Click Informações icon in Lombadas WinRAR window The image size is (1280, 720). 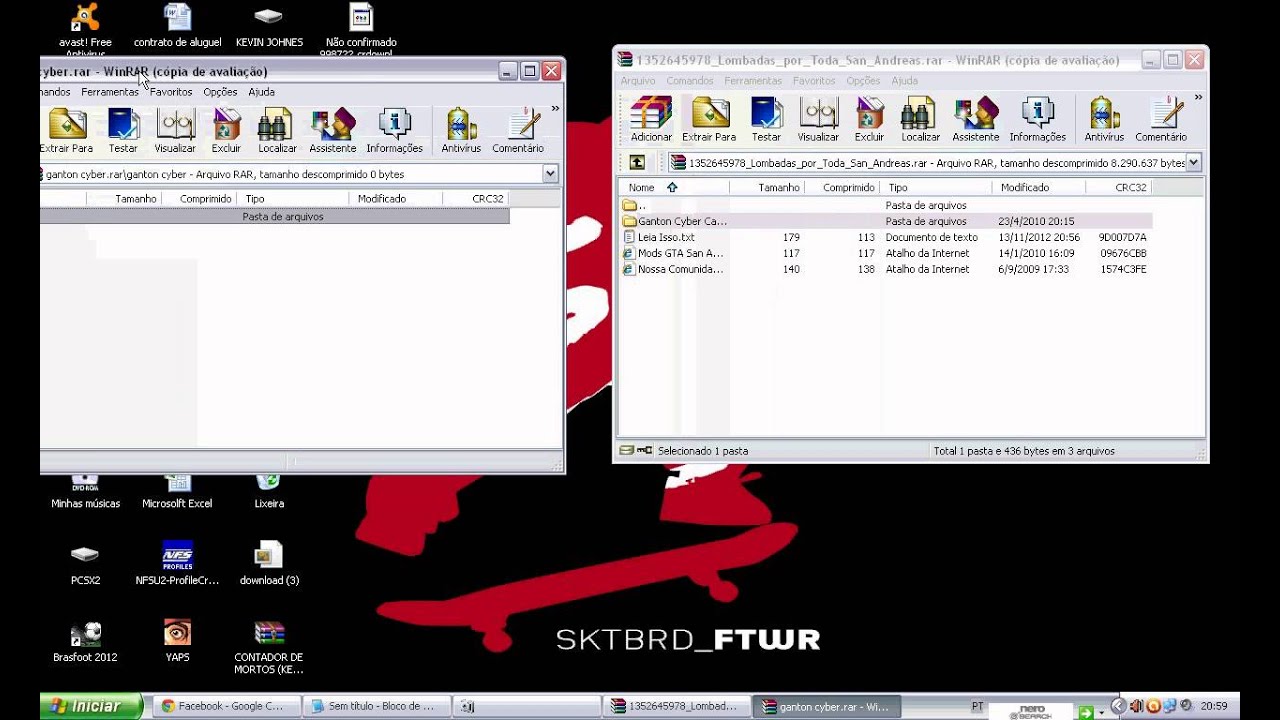tap(1037, 119)
